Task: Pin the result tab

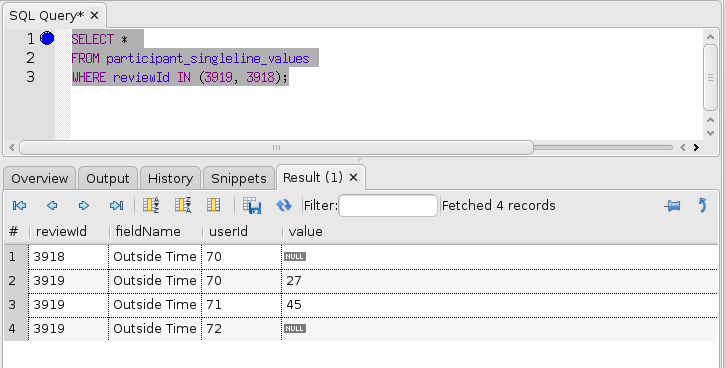Action: 672,206
